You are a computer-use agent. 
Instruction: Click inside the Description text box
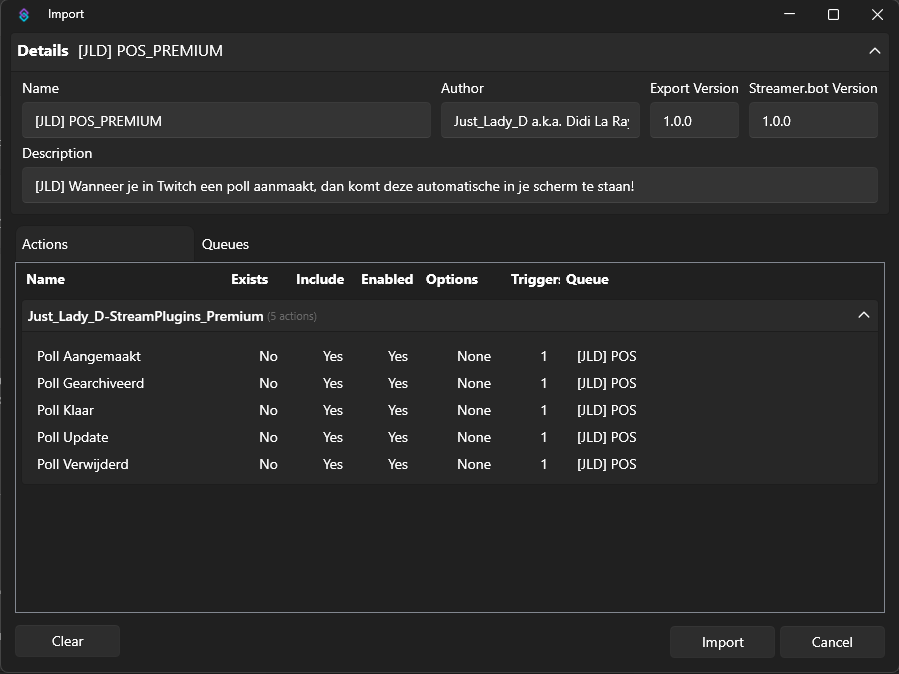(x=449, y=185)
